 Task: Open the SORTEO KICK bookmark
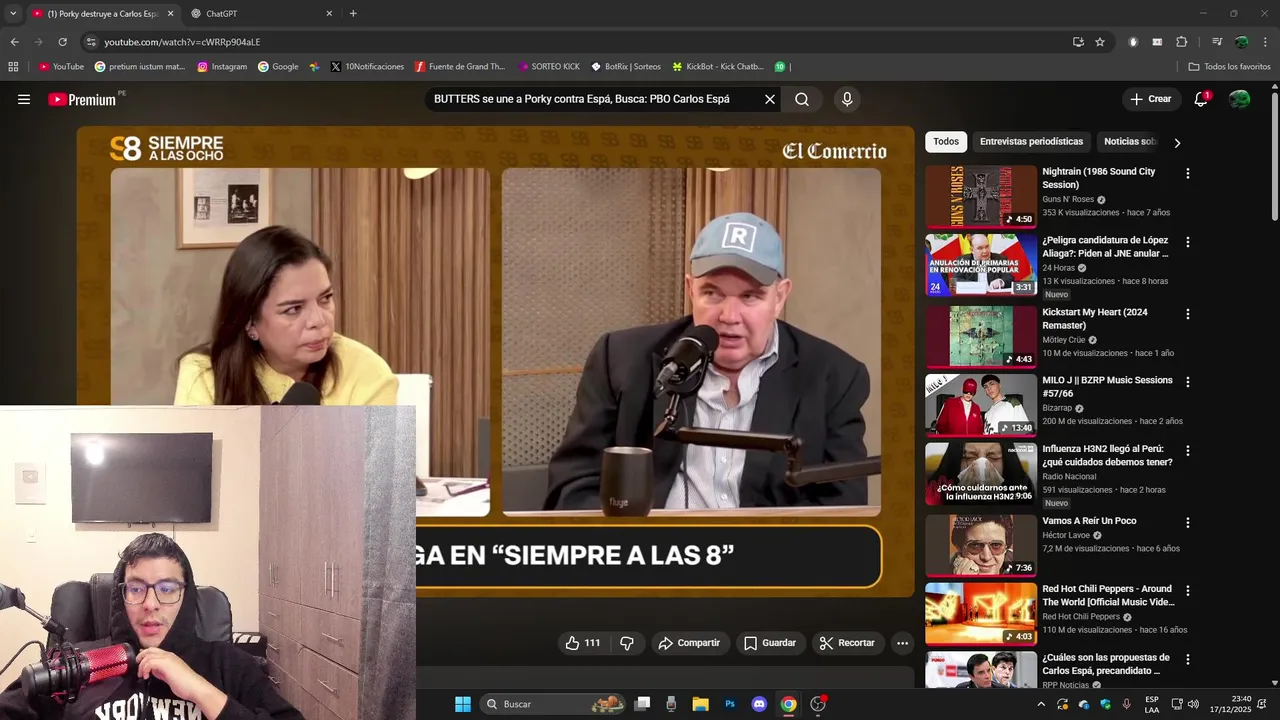tap(549, 67)
